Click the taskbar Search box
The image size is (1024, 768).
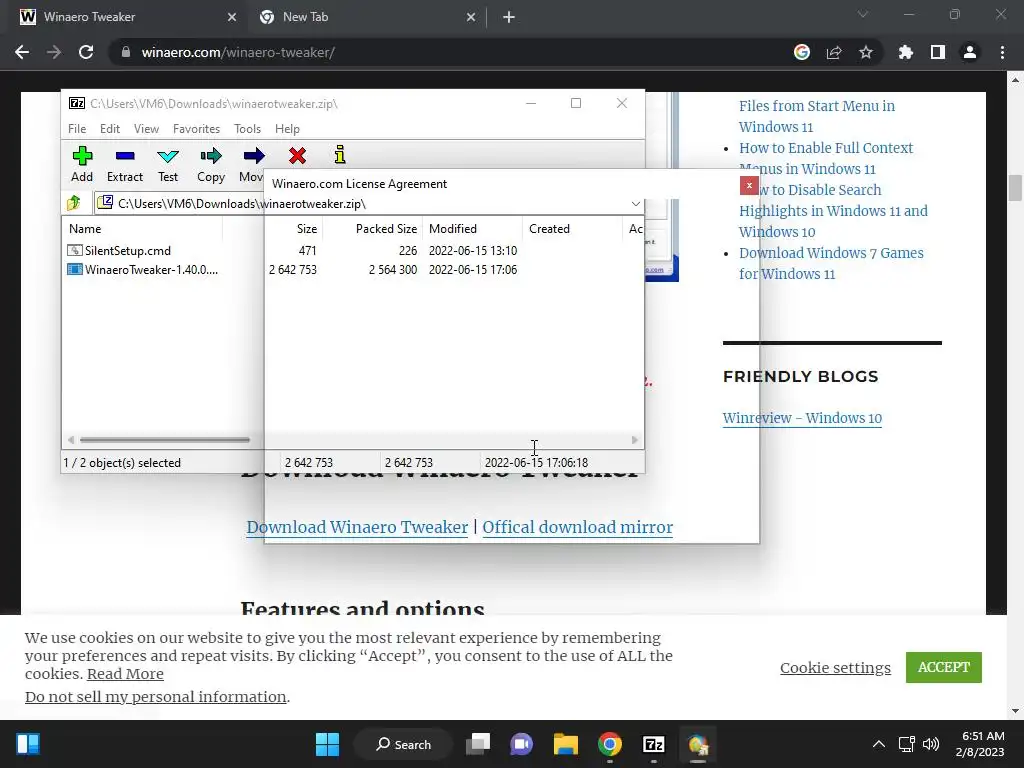403,744
